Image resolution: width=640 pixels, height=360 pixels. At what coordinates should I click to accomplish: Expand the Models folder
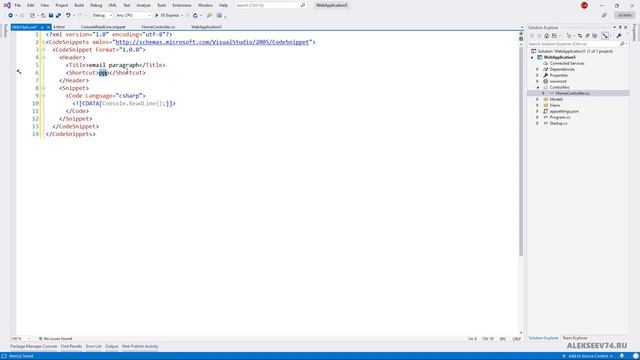(x=538, y=99)
